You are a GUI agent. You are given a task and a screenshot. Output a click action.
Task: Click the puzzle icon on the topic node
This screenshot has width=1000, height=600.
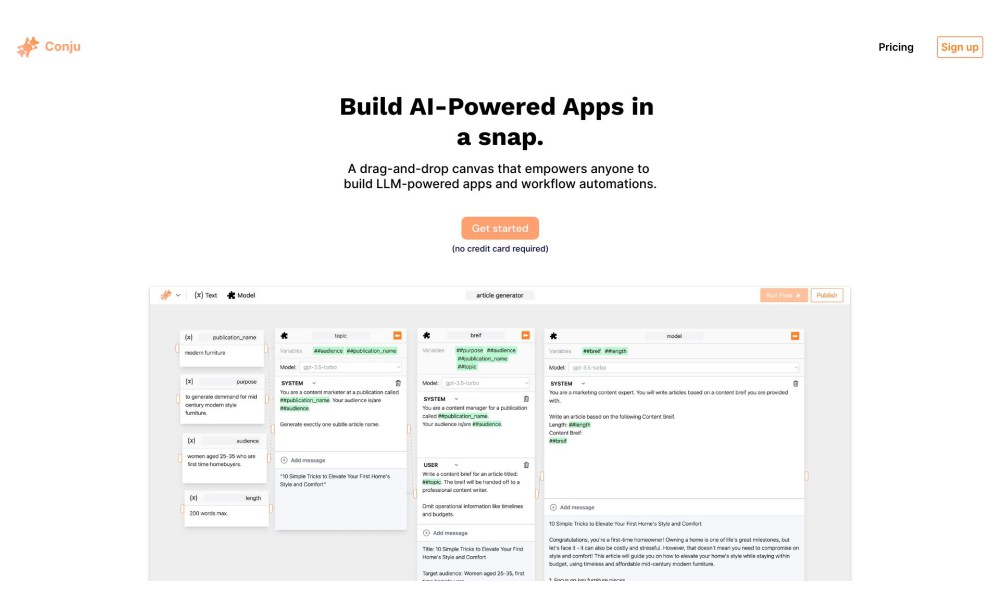click(x=284, y=335)
